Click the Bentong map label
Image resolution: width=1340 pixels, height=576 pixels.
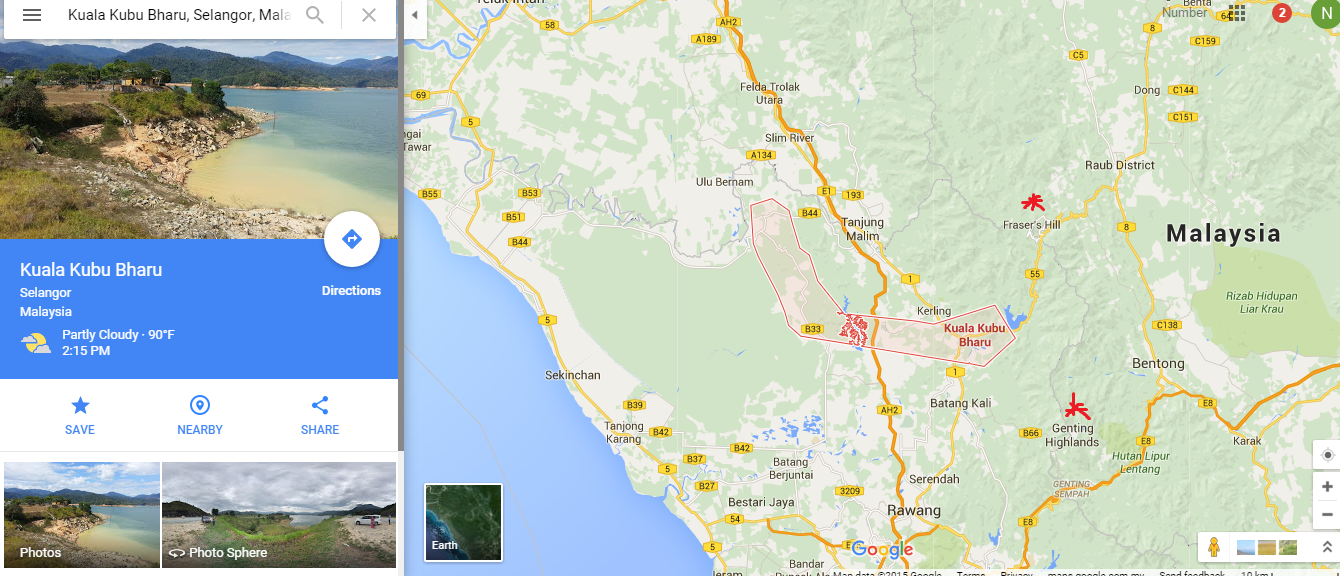coord(1158,363)
